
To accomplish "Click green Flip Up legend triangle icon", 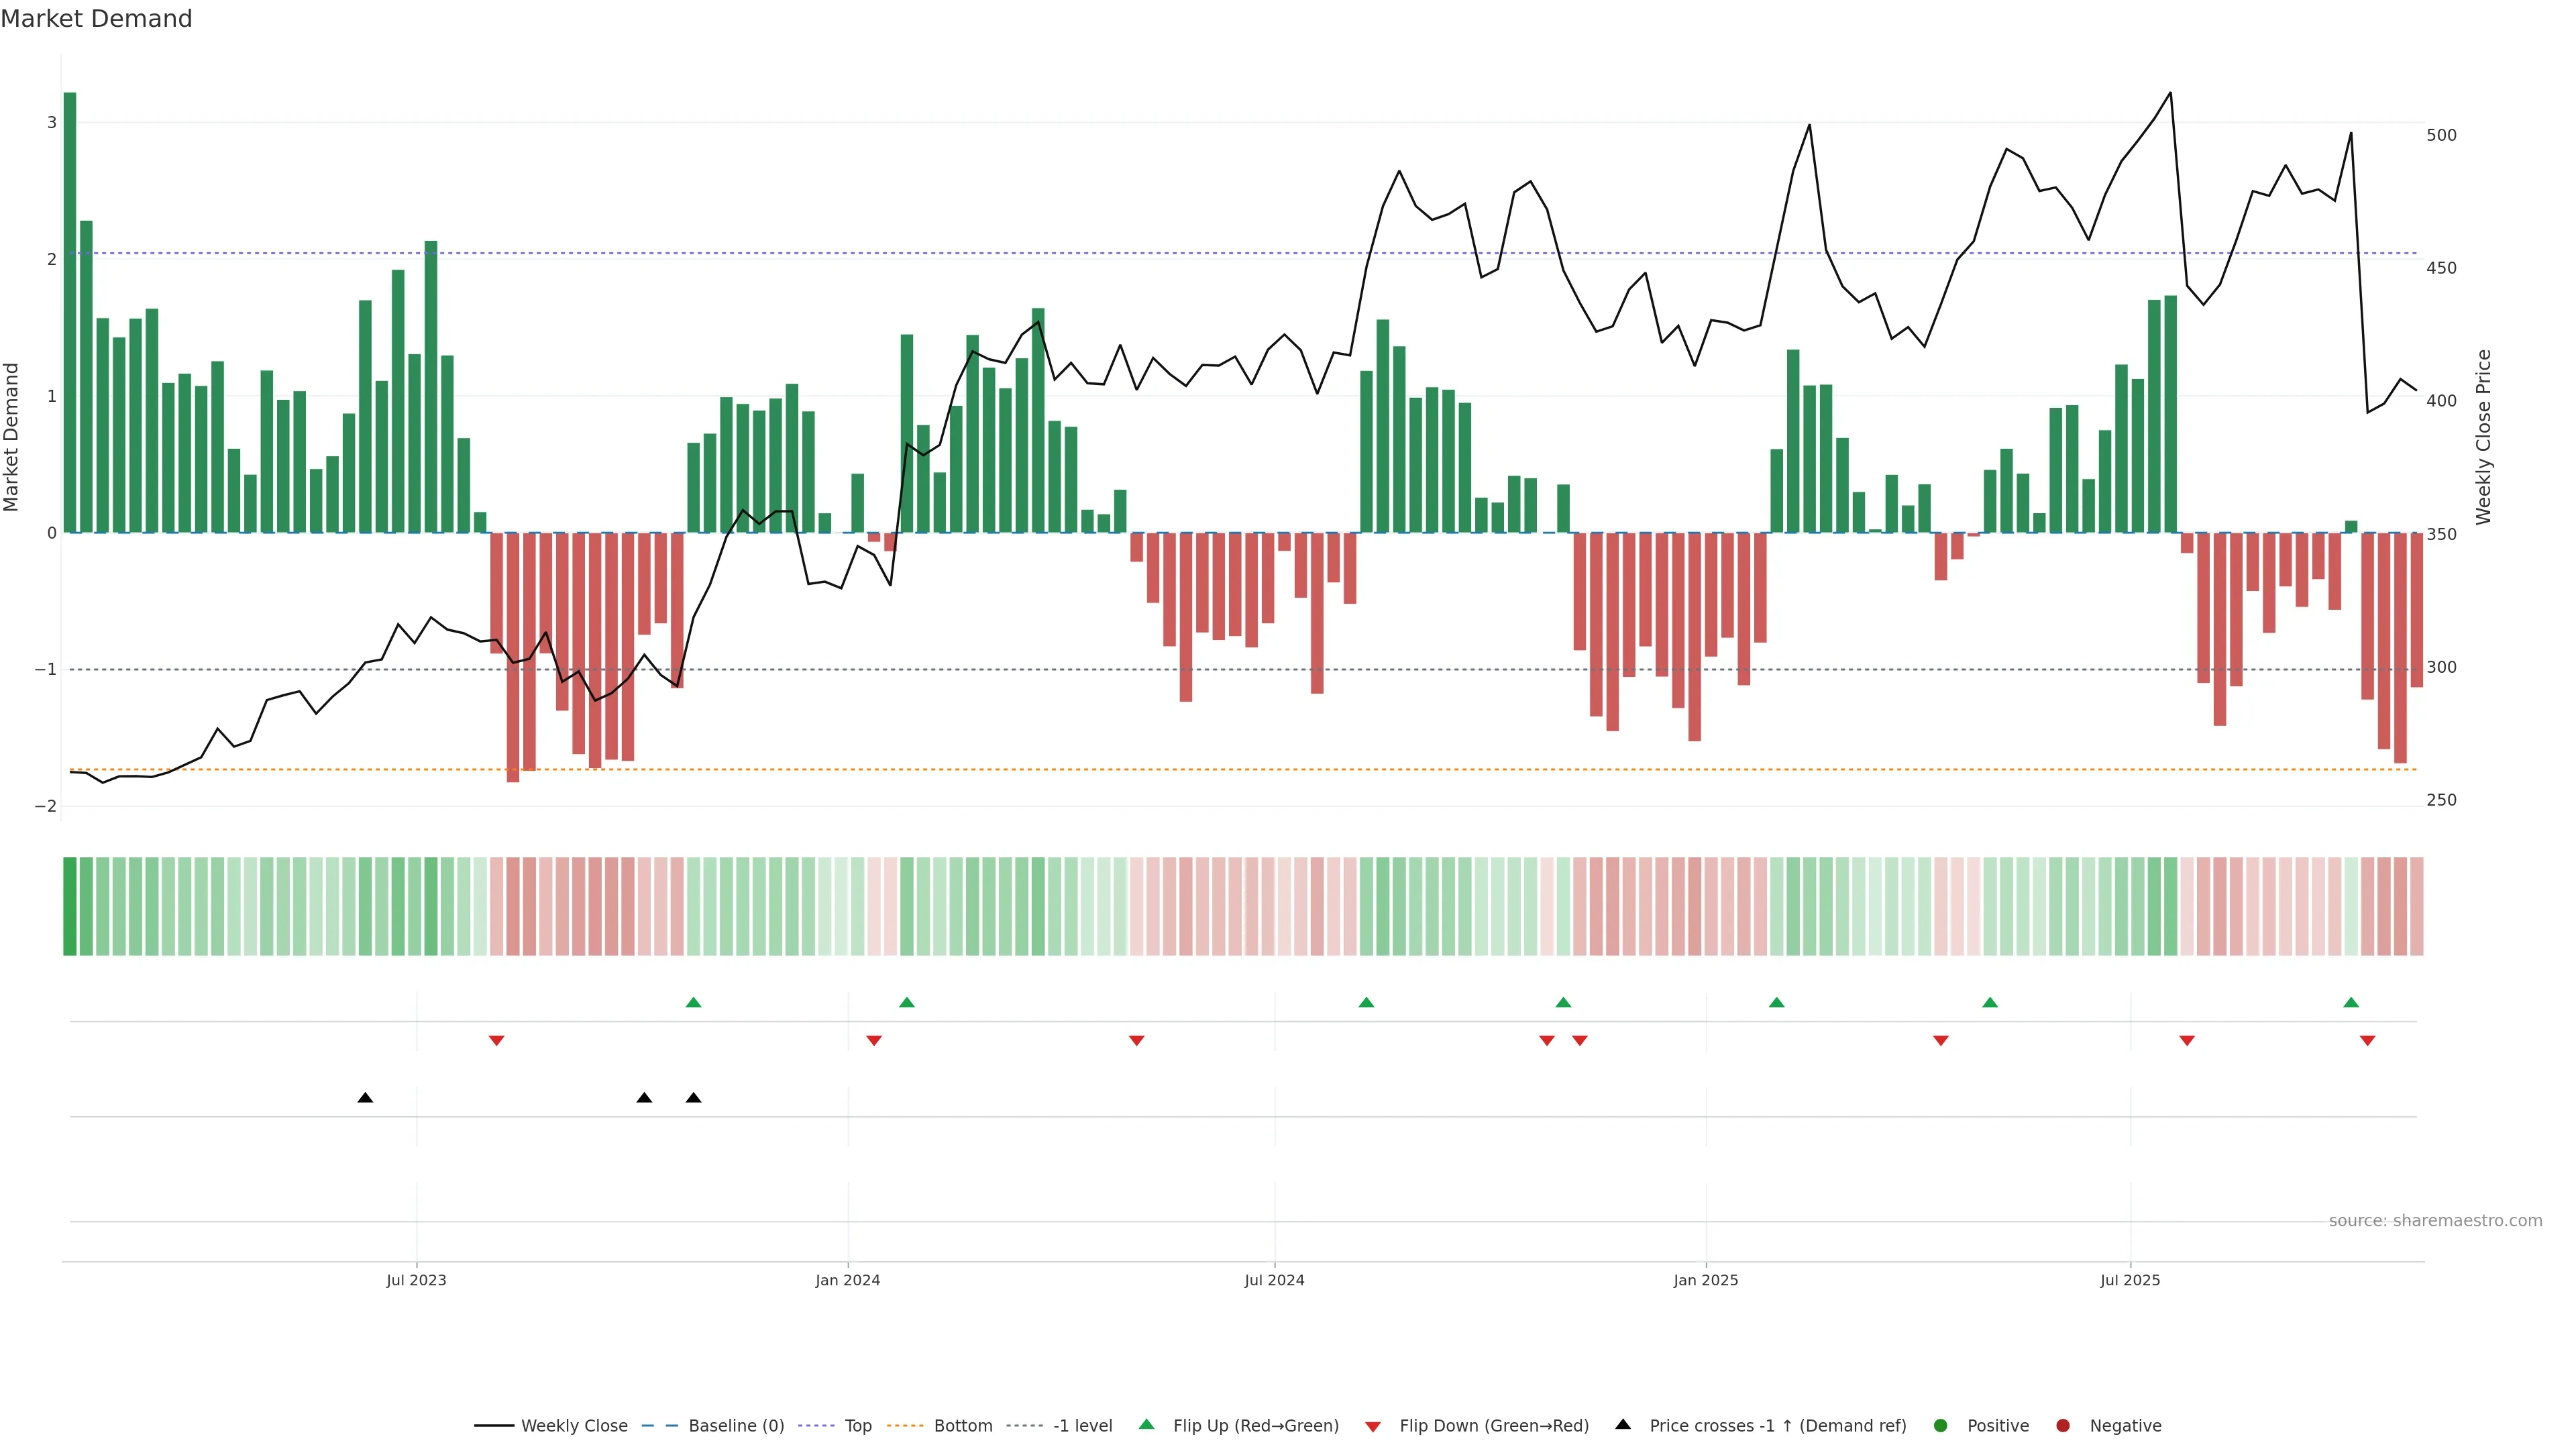I will [x=1147, y=1424].
